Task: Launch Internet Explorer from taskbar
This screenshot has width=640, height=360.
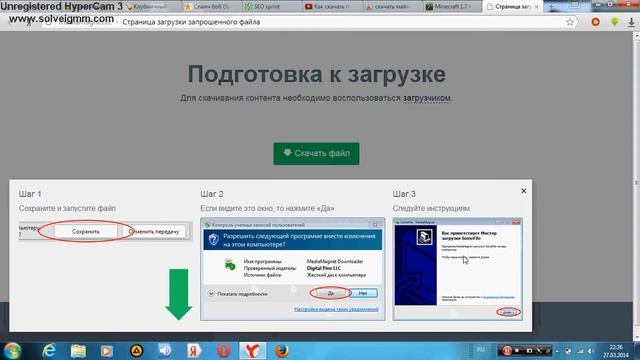Action: [49, 351]
